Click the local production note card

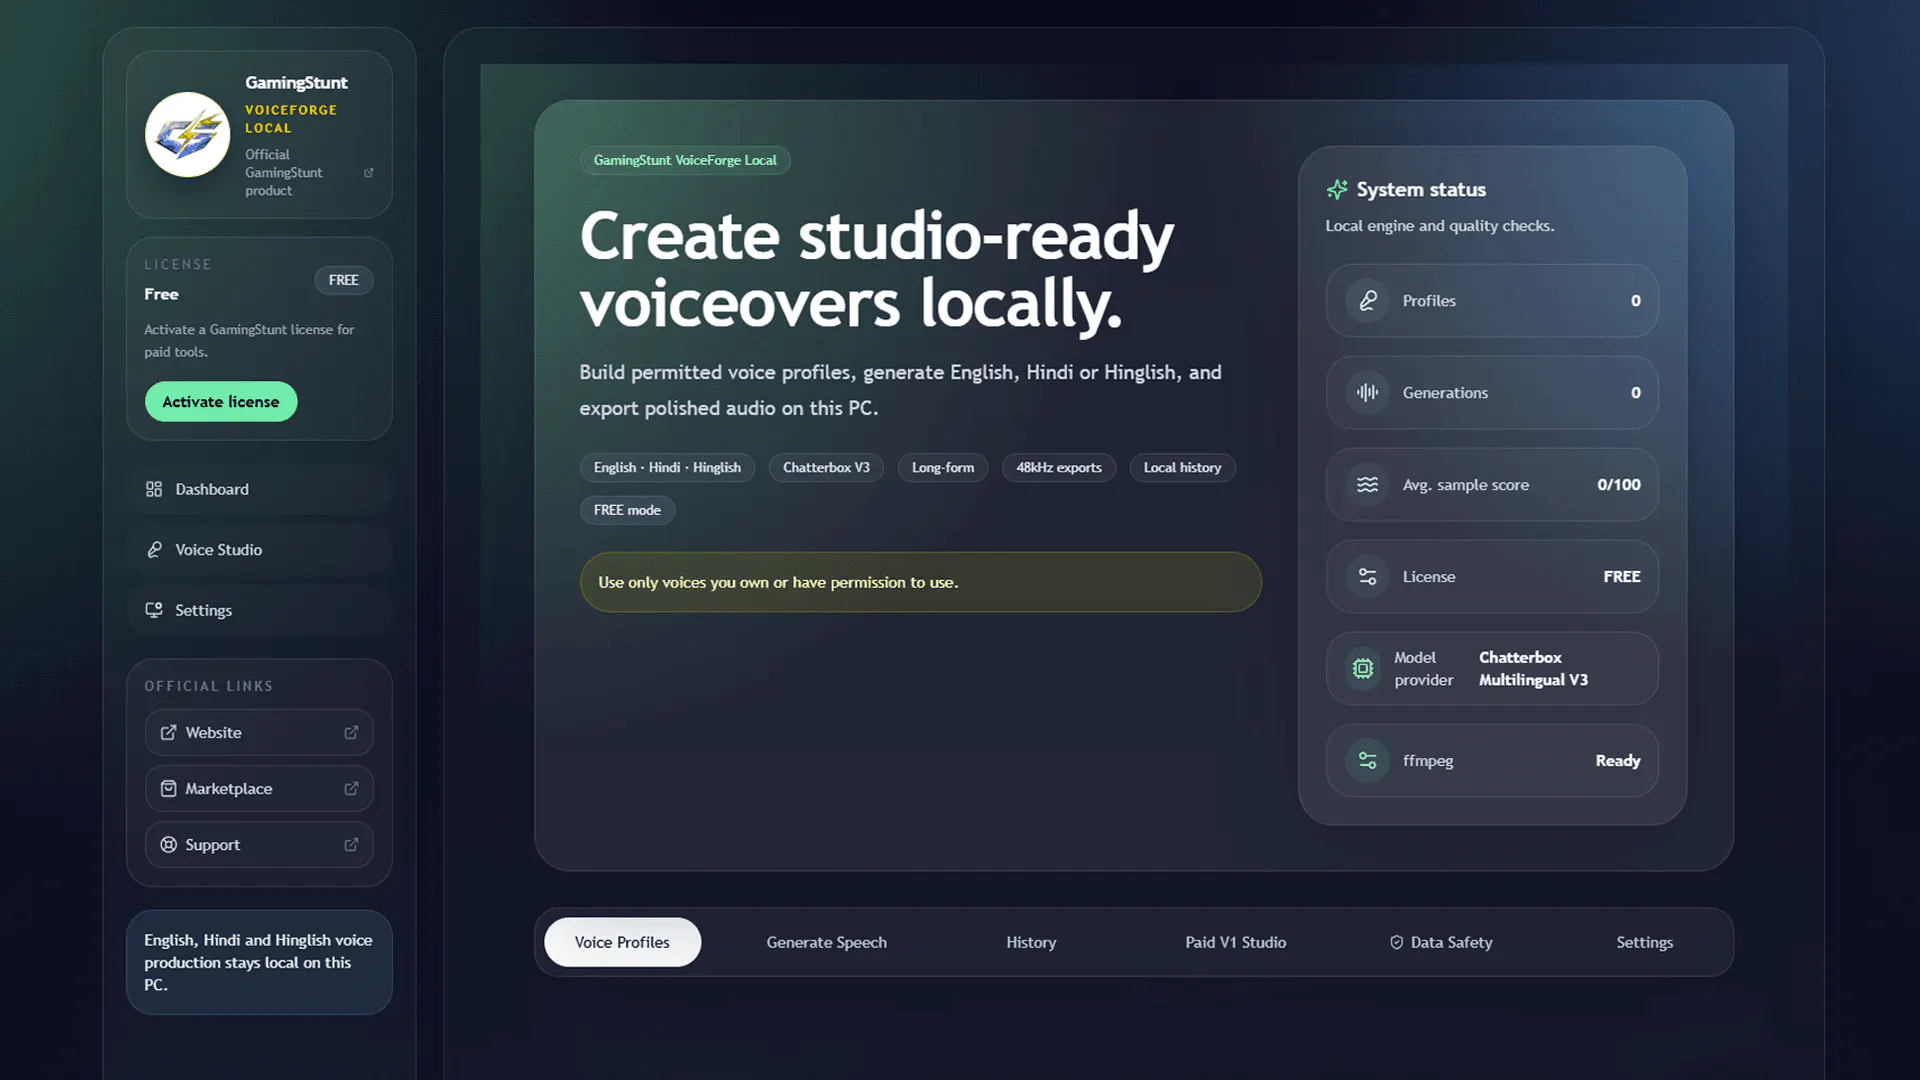coord(259,962)
